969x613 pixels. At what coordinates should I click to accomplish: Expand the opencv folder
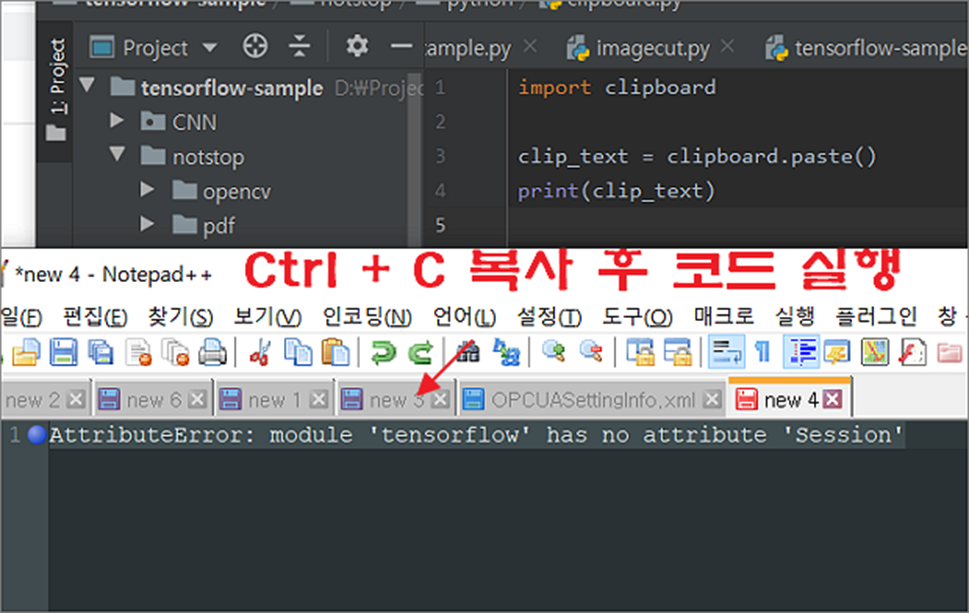[147, 189]
